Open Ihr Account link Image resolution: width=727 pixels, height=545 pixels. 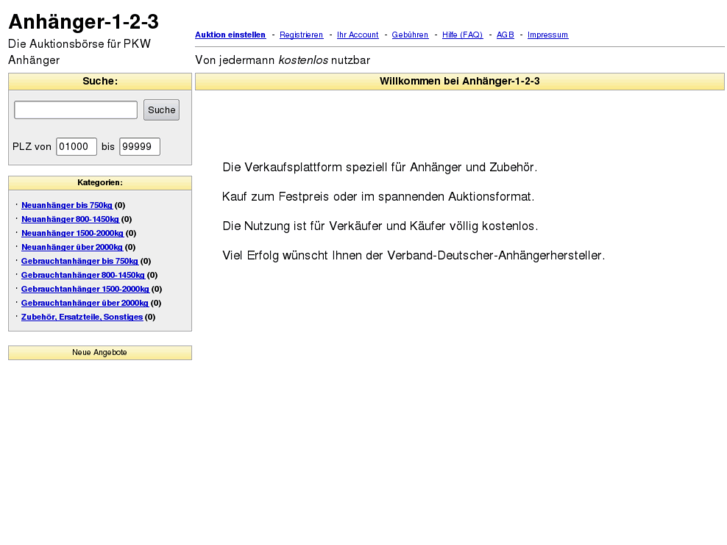(x=357, y=35)
